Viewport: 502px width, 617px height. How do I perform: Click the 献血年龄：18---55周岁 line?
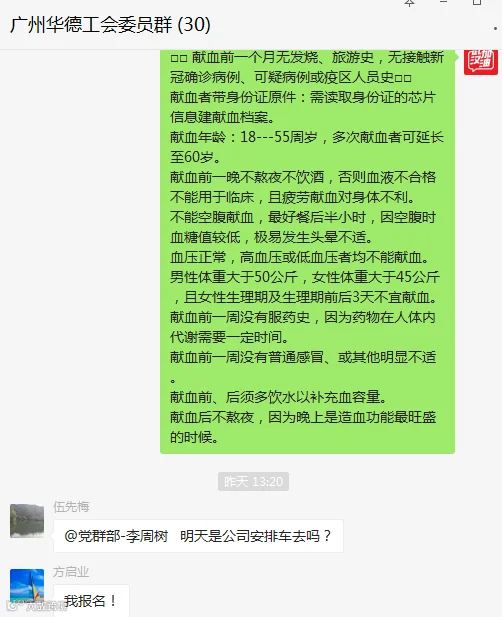(x=244, y=137)
